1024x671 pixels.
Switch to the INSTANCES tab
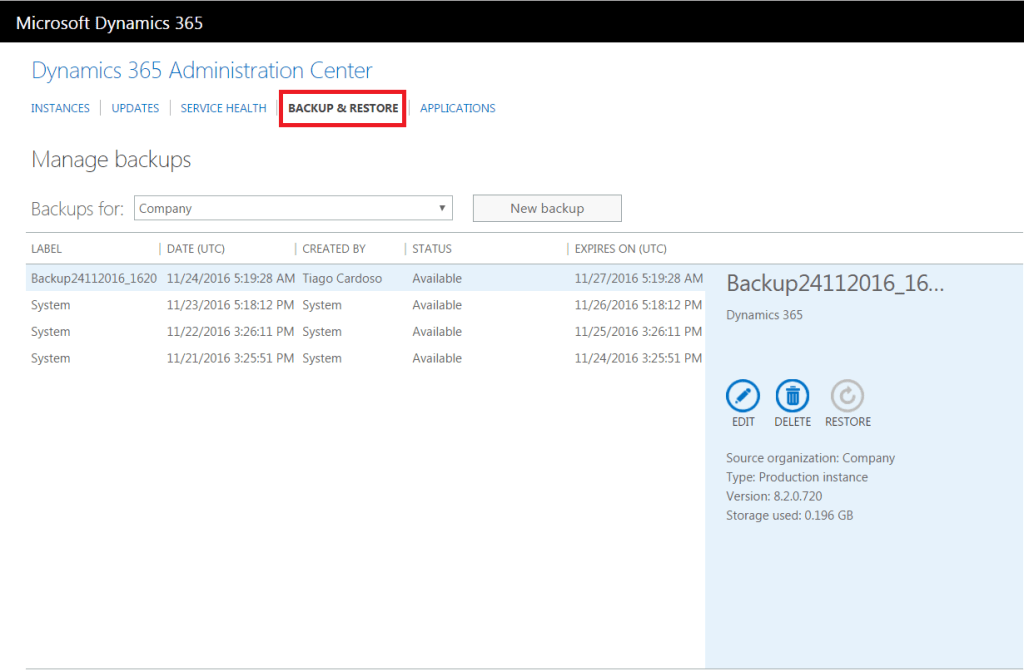point(60,108)
